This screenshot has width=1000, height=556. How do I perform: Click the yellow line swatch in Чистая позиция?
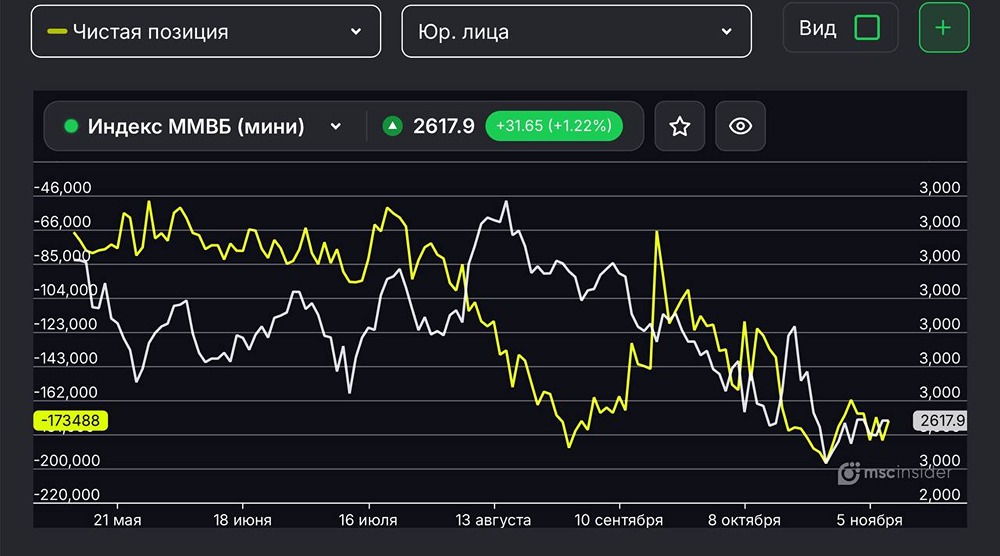coord(57,31)
